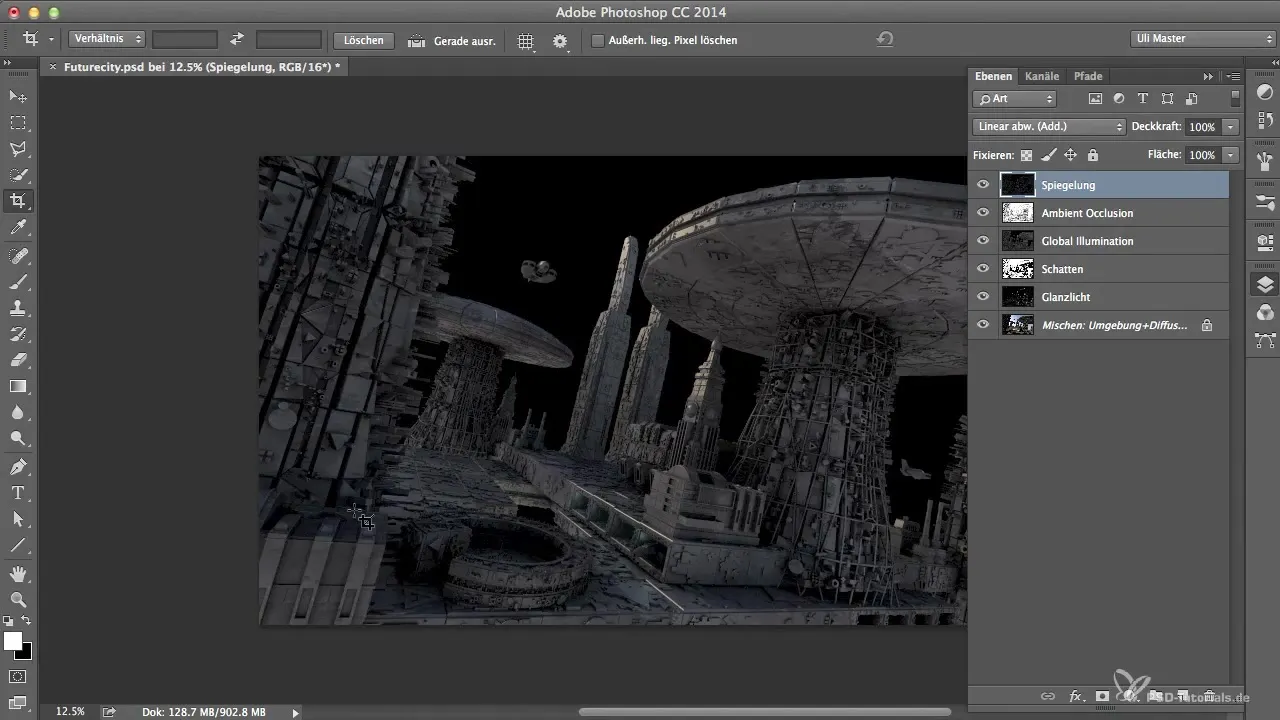Image resolution: width=1280 pixels, height=720 pixels.
Task: Open crop settings gear menu
Action: click(560, 41)
